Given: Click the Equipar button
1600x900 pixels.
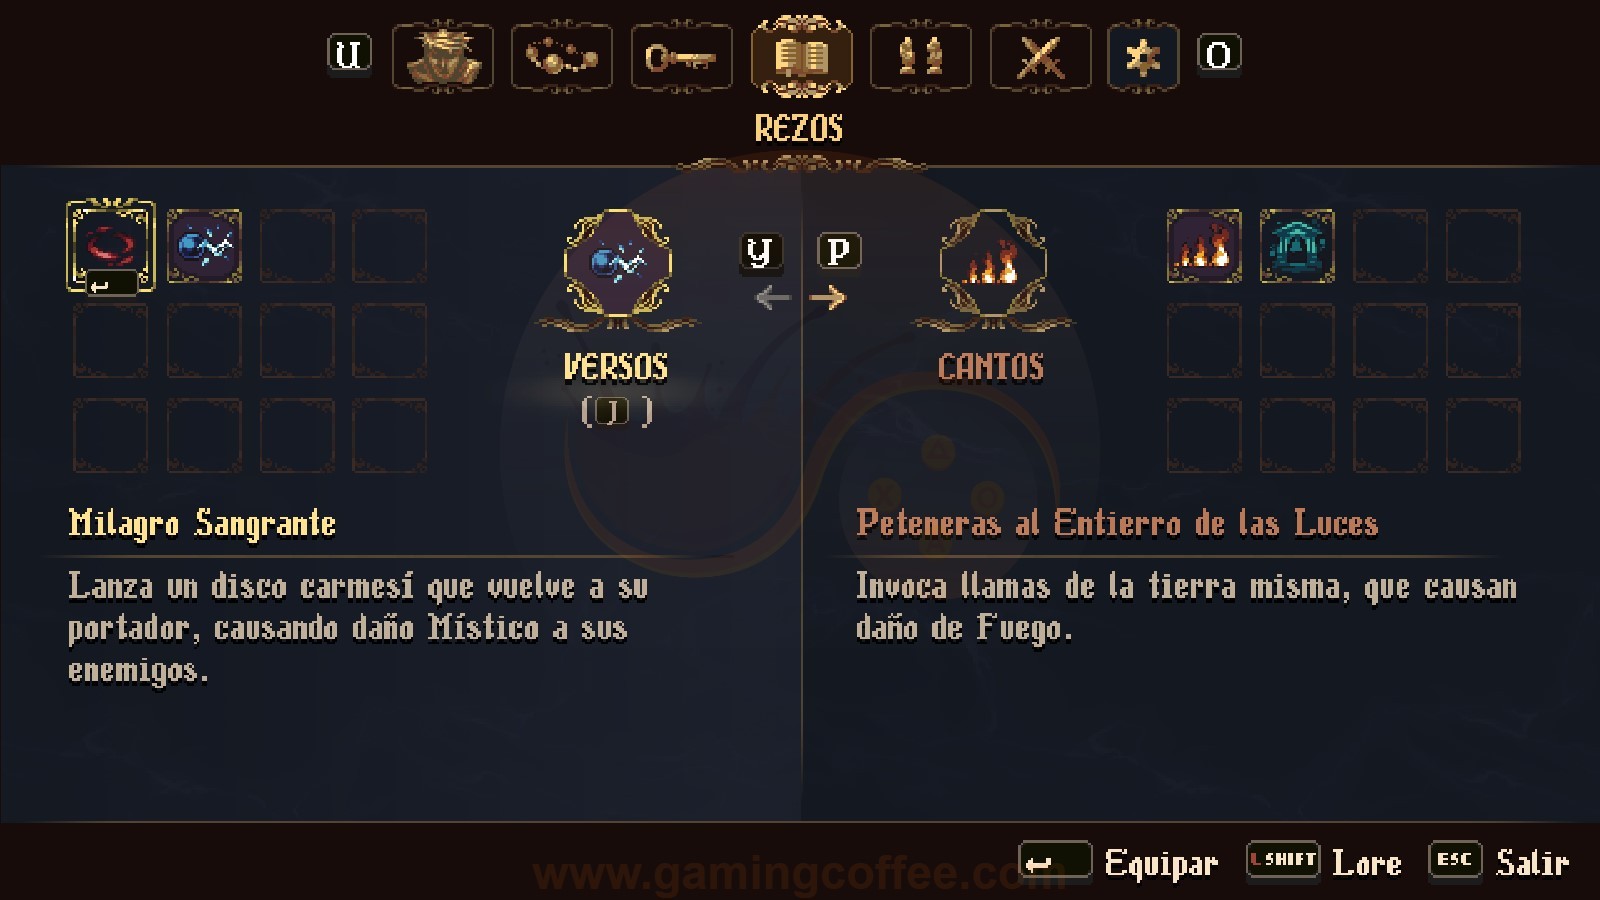Looking at the screenshot, I should (1119, 862).
